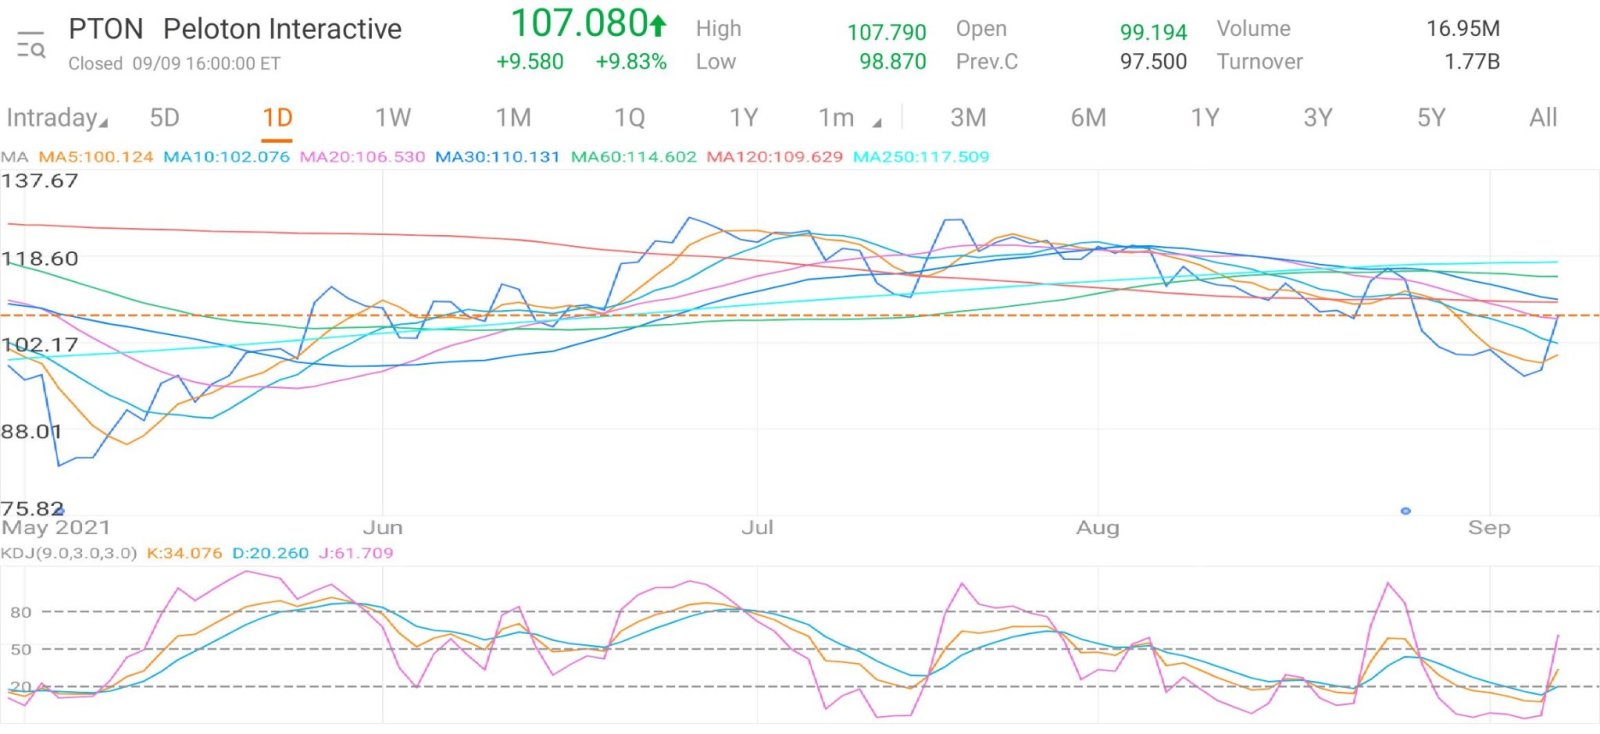Switch to the 1W timeframe tab

coord(393,118)
